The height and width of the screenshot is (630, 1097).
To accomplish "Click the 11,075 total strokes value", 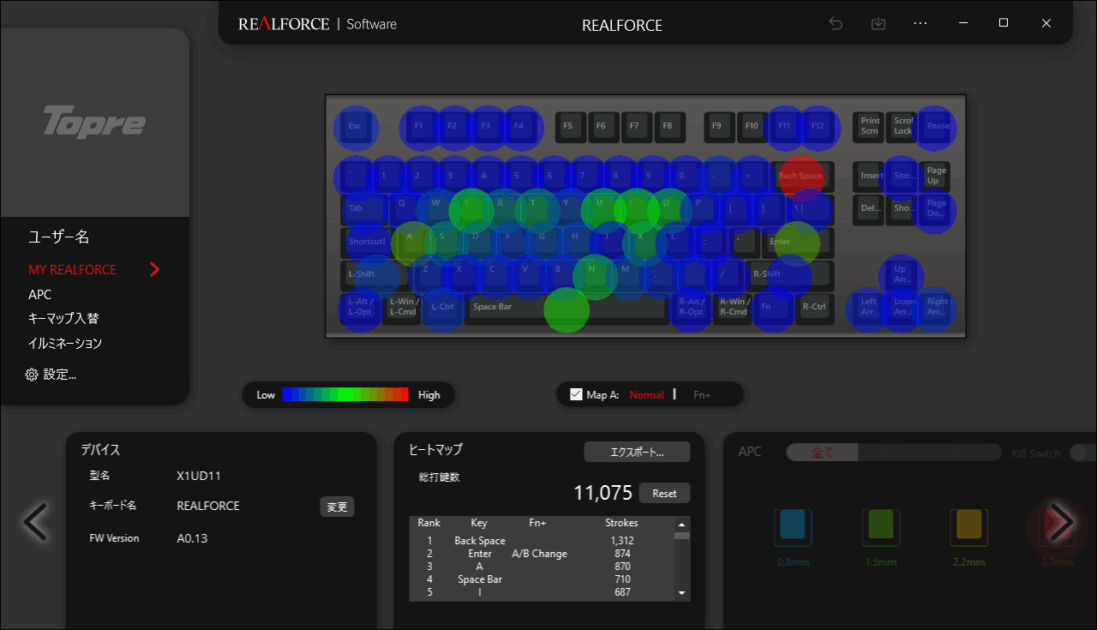I will coord(602,493).
